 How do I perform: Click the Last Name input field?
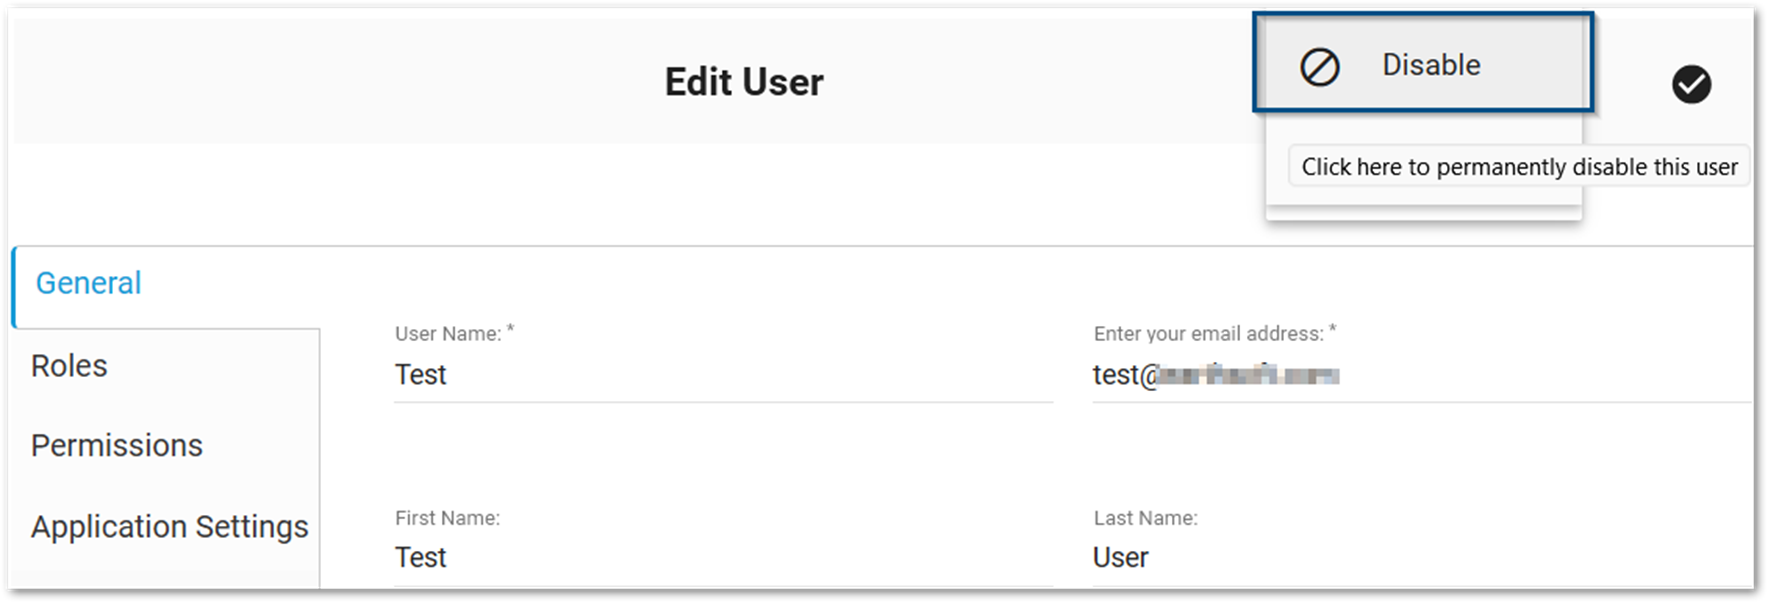[1420, 558]
